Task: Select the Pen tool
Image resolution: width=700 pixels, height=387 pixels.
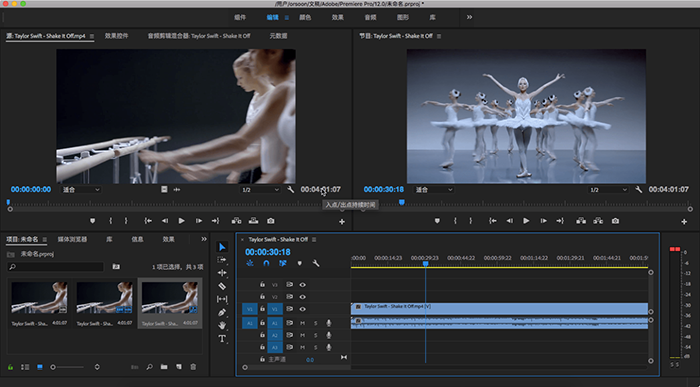Action: pos(222,312)
